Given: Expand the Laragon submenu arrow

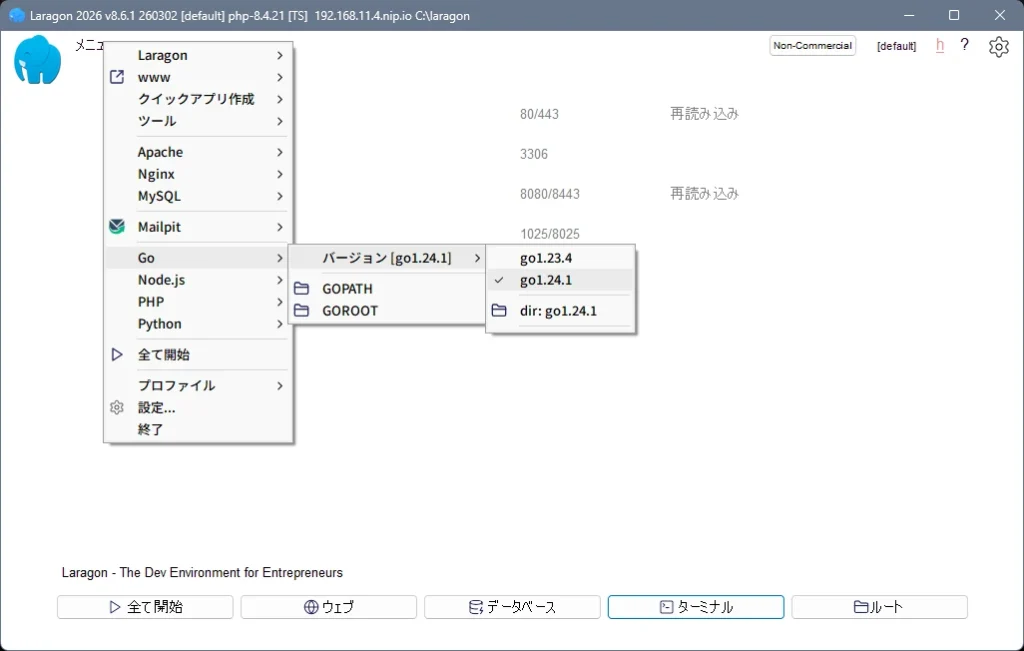Looking at the screenshot, I should point(280,56).
